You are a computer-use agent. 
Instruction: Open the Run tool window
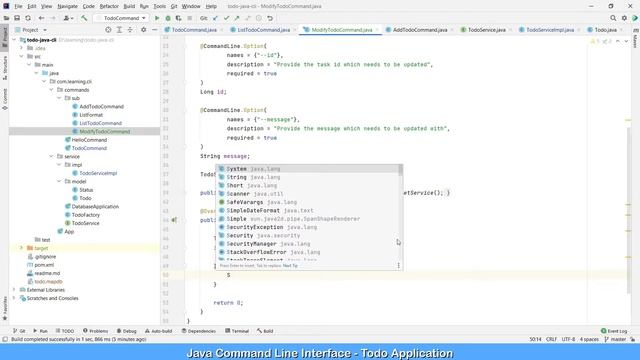point(40,331)
